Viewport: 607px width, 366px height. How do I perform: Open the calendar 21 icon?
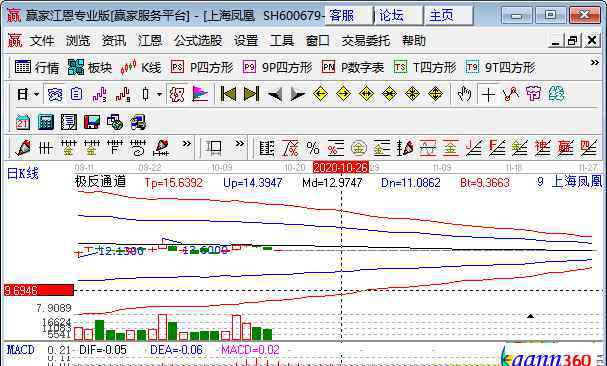pyautogui.click(x=23, y=122)
